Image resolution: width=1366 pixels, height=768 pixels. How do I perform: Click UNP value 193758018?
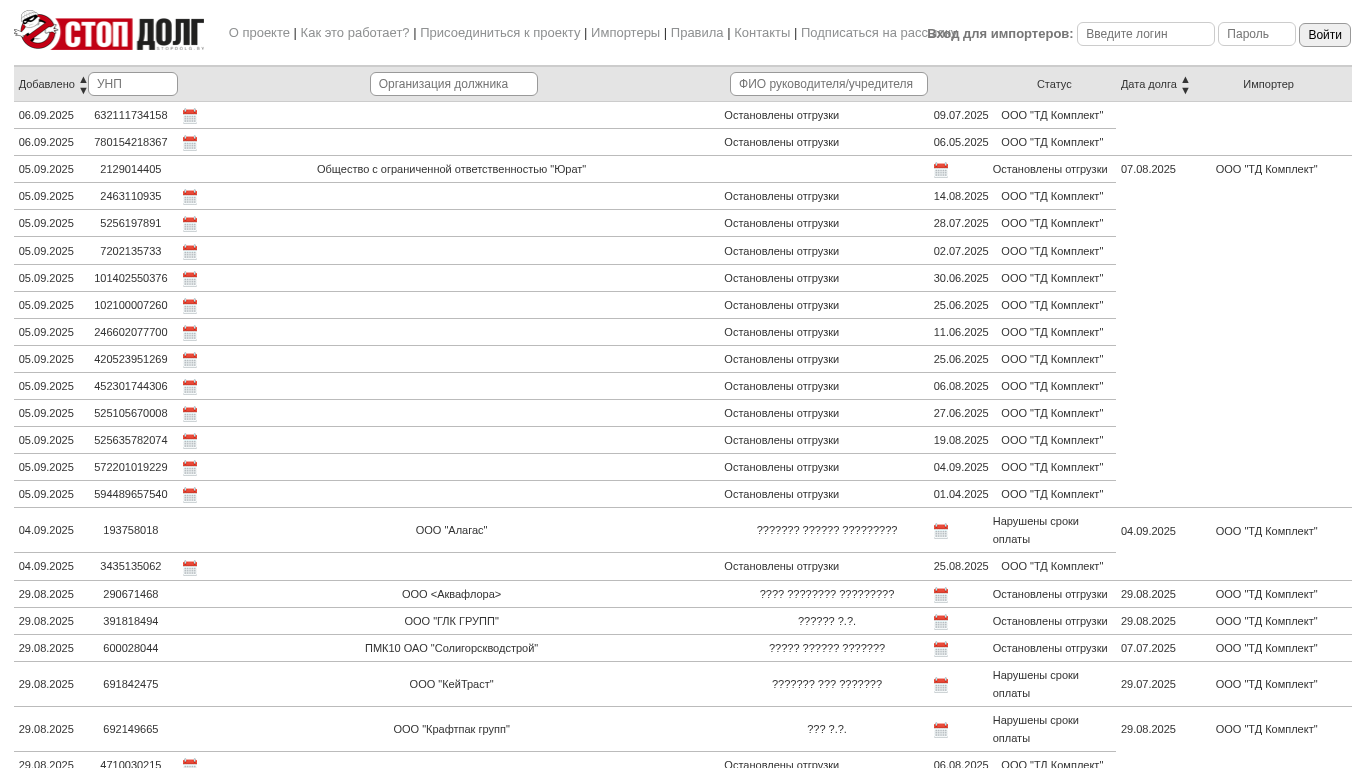131,530
